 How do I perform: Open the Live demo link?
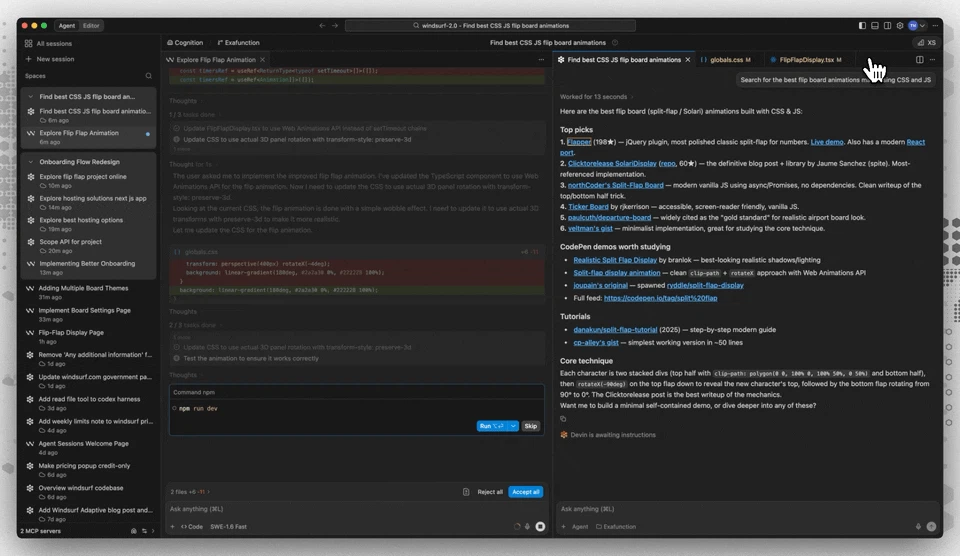click(827, 142)
